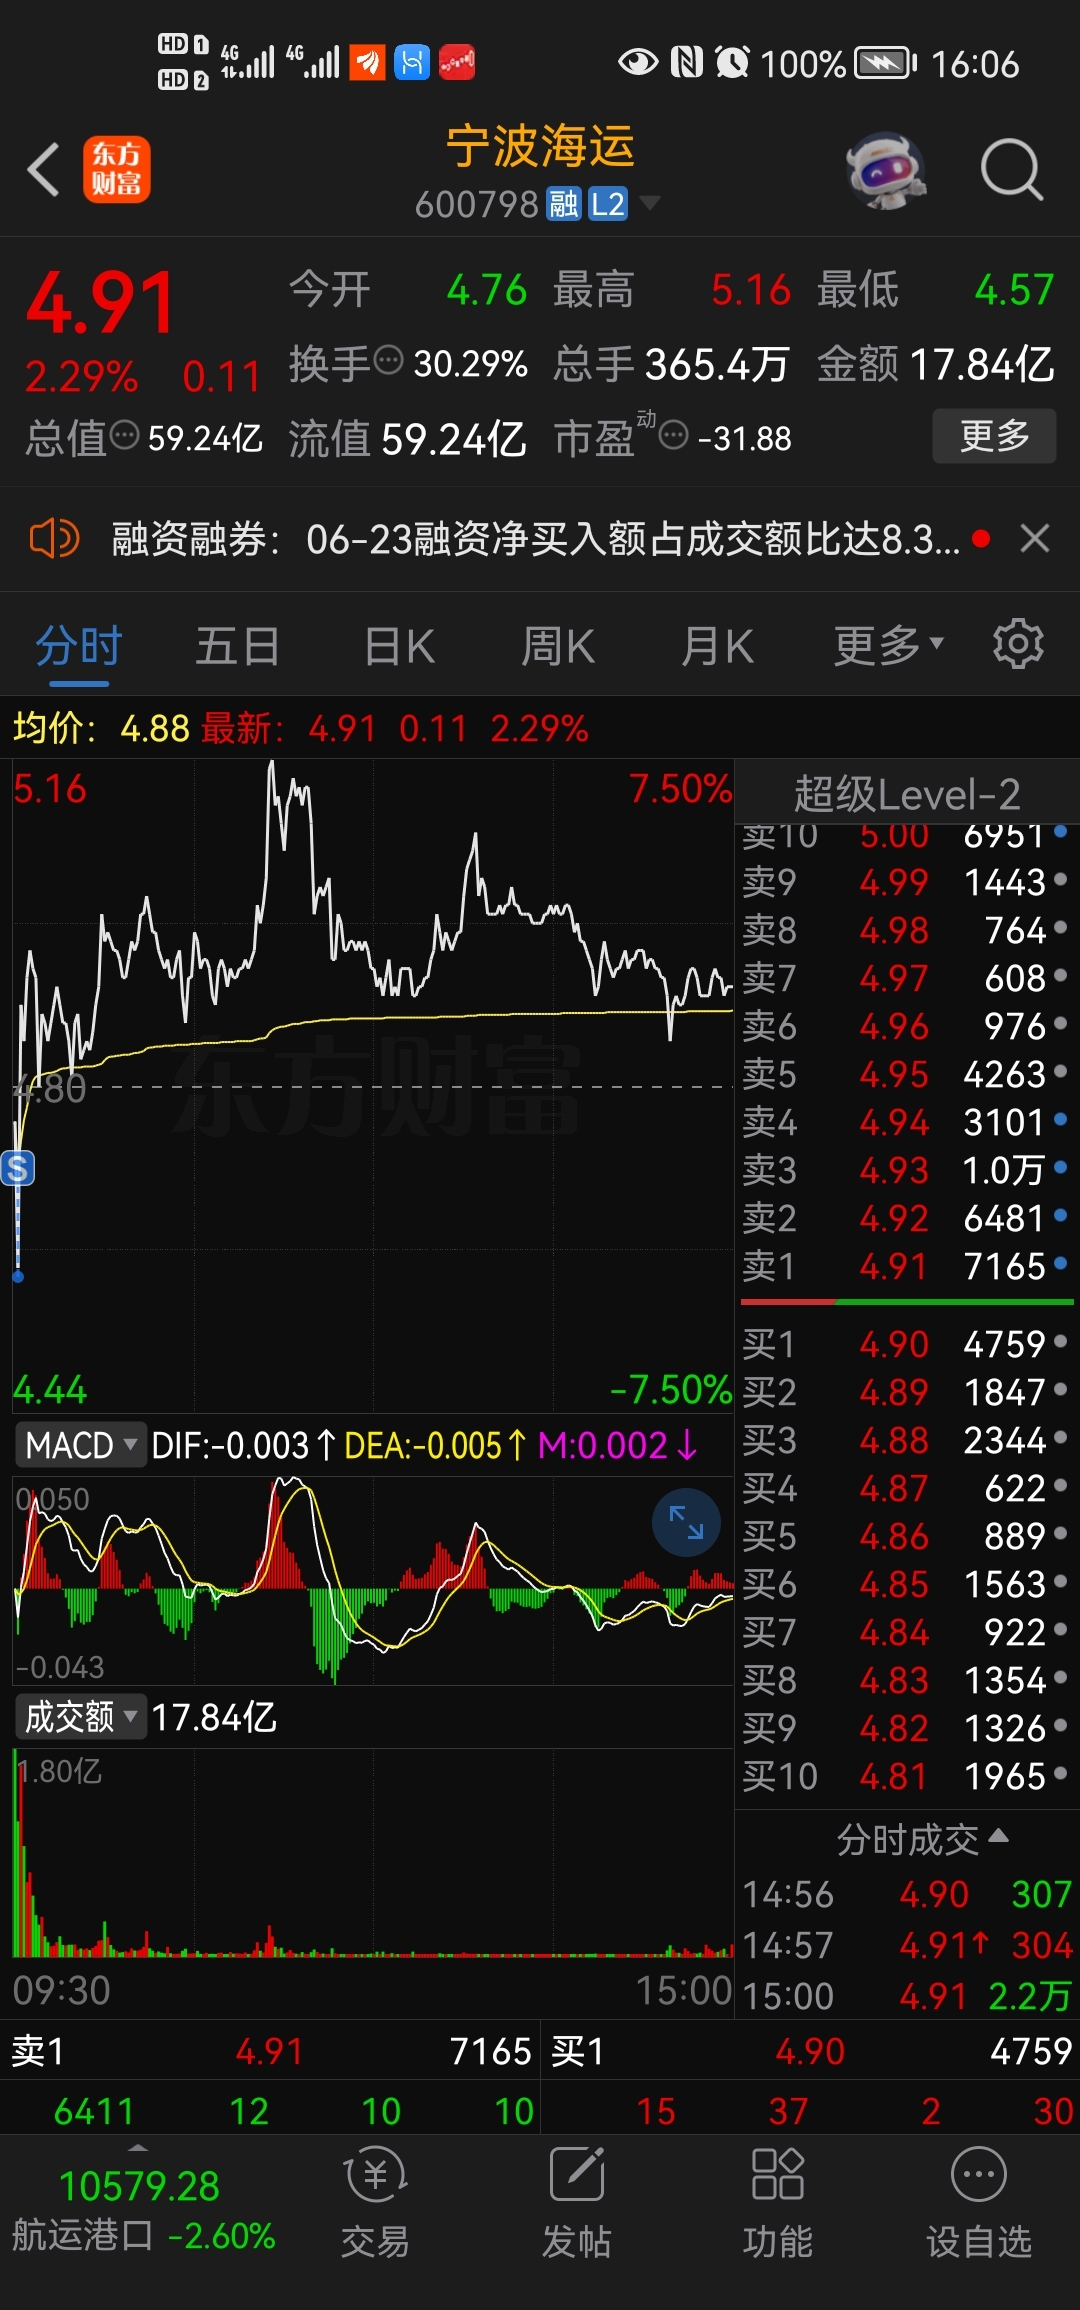The width and height of the screenshot is (1080, 2310).
Task: Select 卖10 order row at 5.00
Action: pos(907,836)
